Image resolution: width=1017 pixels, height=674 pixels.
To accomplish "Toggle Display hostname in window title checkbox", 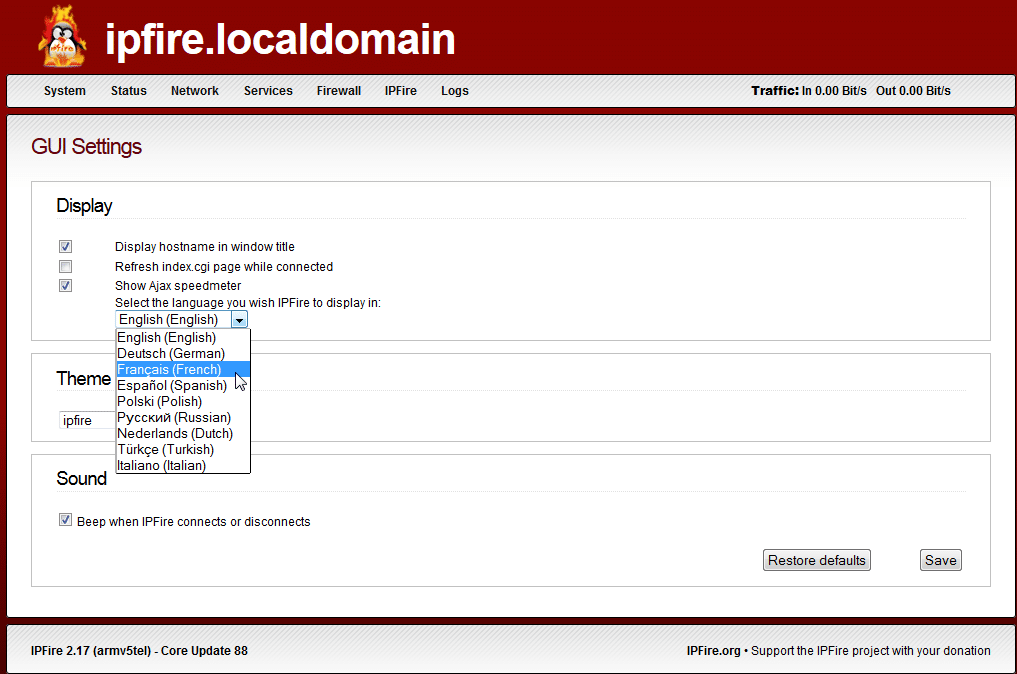I will tap(66, 247).
